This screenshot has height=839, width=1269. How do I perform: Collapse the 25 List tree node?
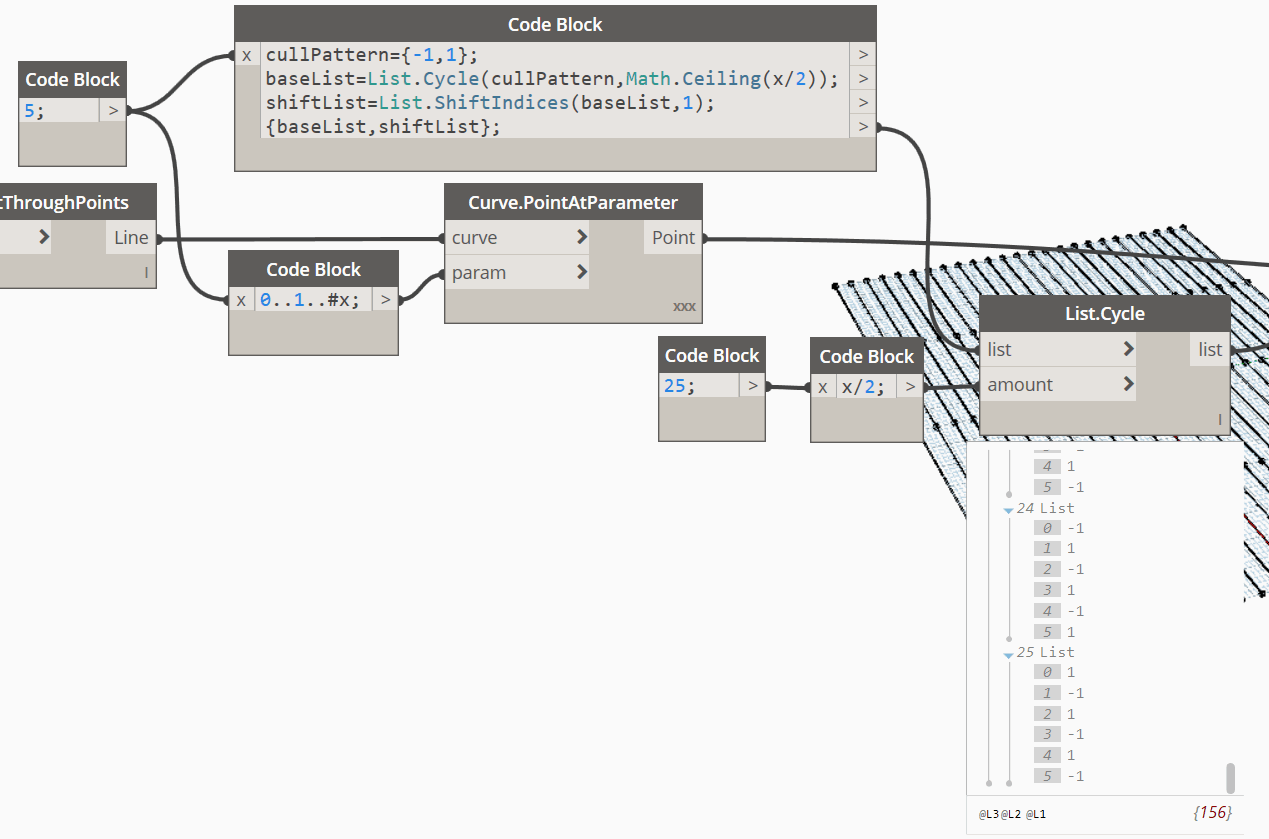tap(1008, 653)
